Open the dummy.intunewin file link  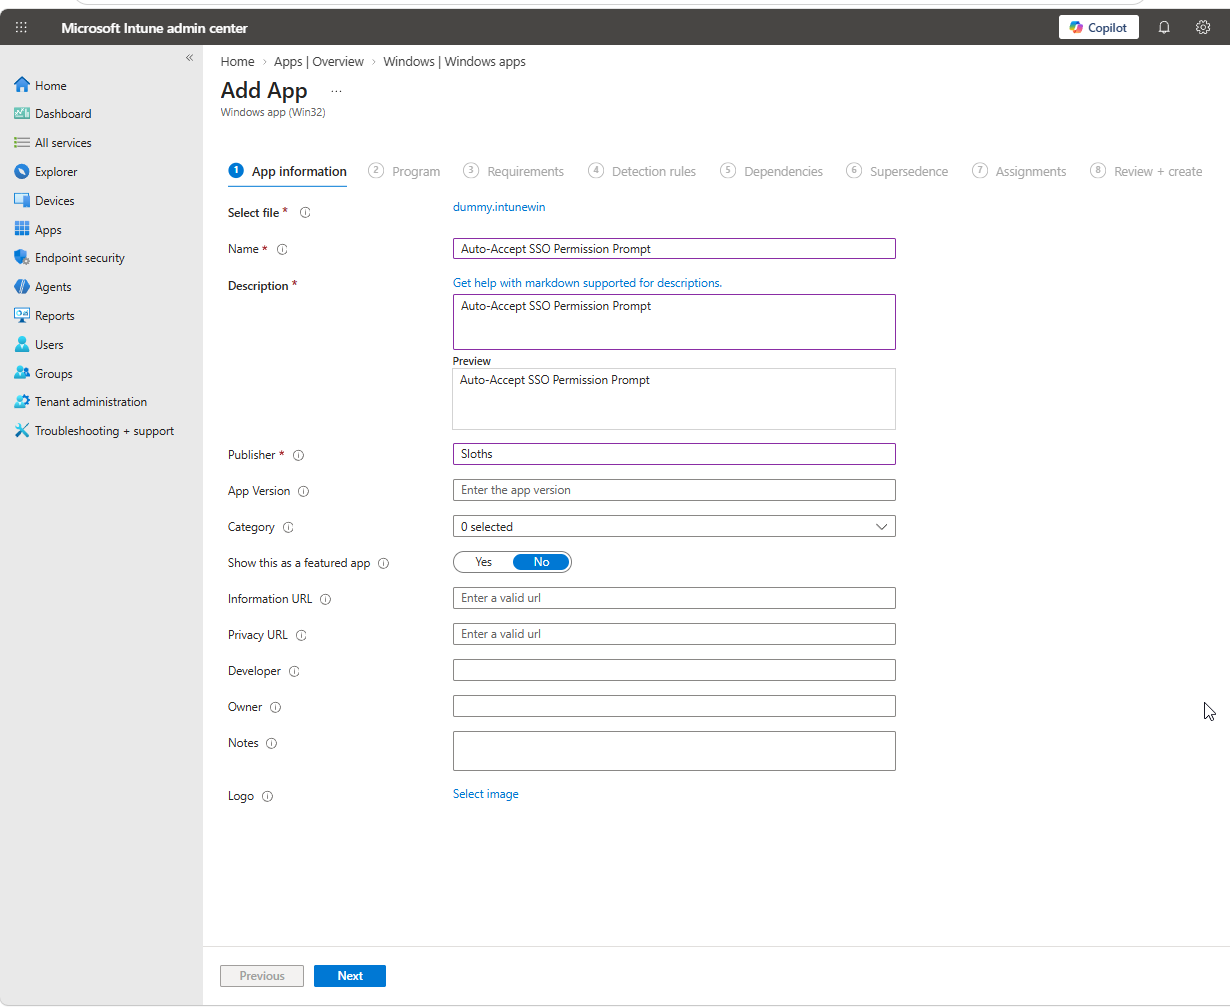pos(499,207)
